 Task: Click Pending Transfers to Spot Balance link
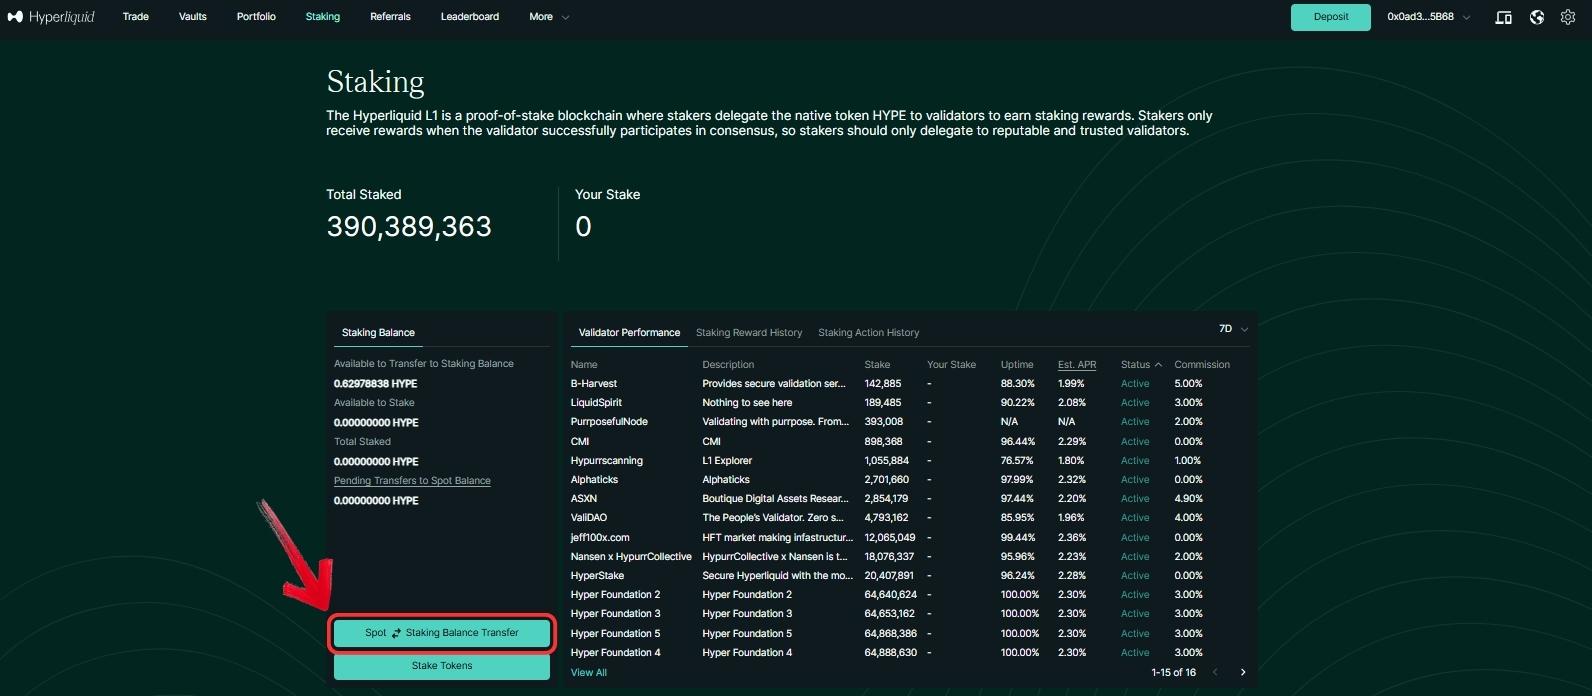click(x=412, y=481)
